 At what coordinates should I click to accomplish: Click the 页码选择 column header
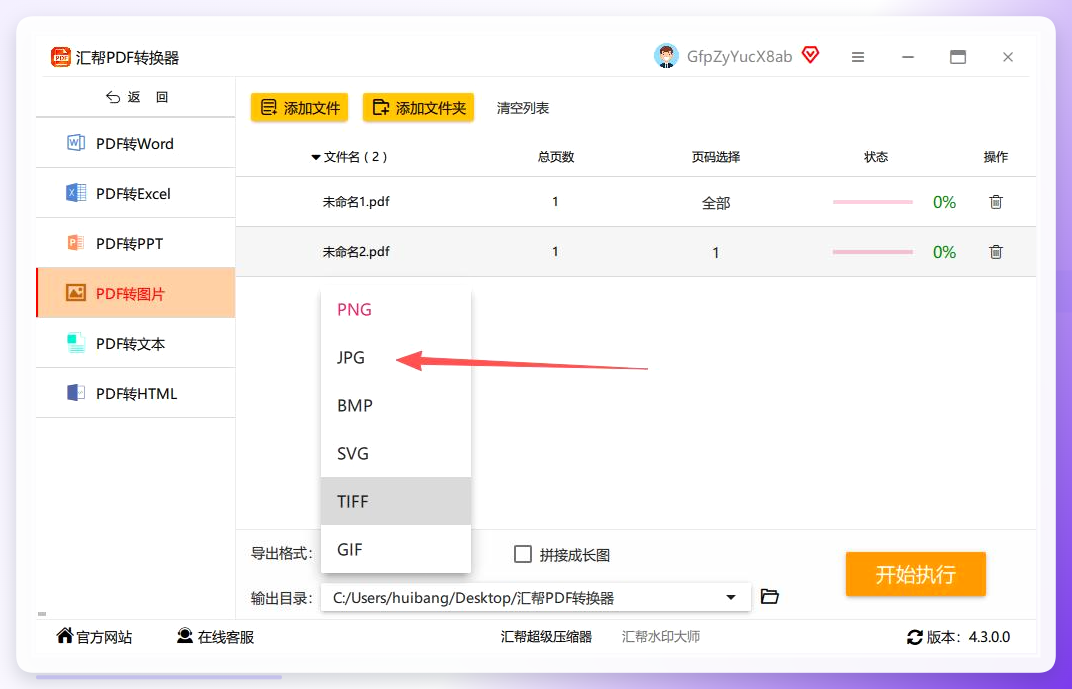[716, 157]
